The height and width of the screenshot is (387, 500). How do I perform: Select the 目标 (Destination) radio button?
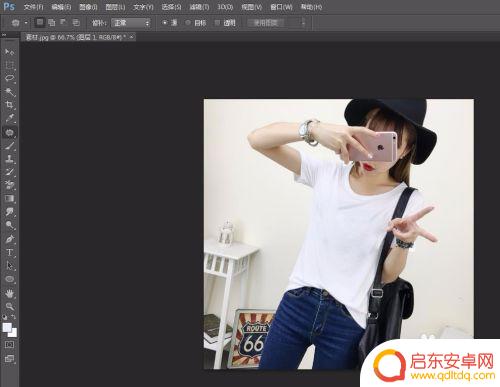click(188, 23)
